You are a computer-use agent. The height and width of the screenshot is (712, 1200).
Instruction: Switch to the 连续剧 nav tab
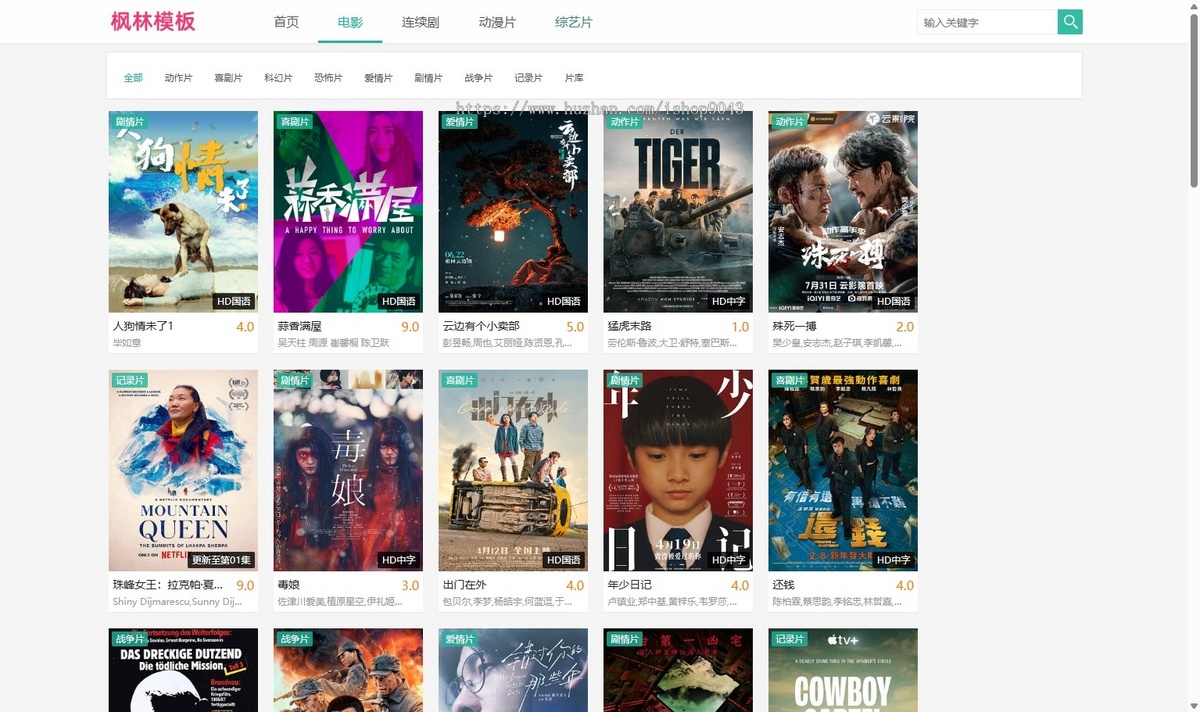(421, 22)
